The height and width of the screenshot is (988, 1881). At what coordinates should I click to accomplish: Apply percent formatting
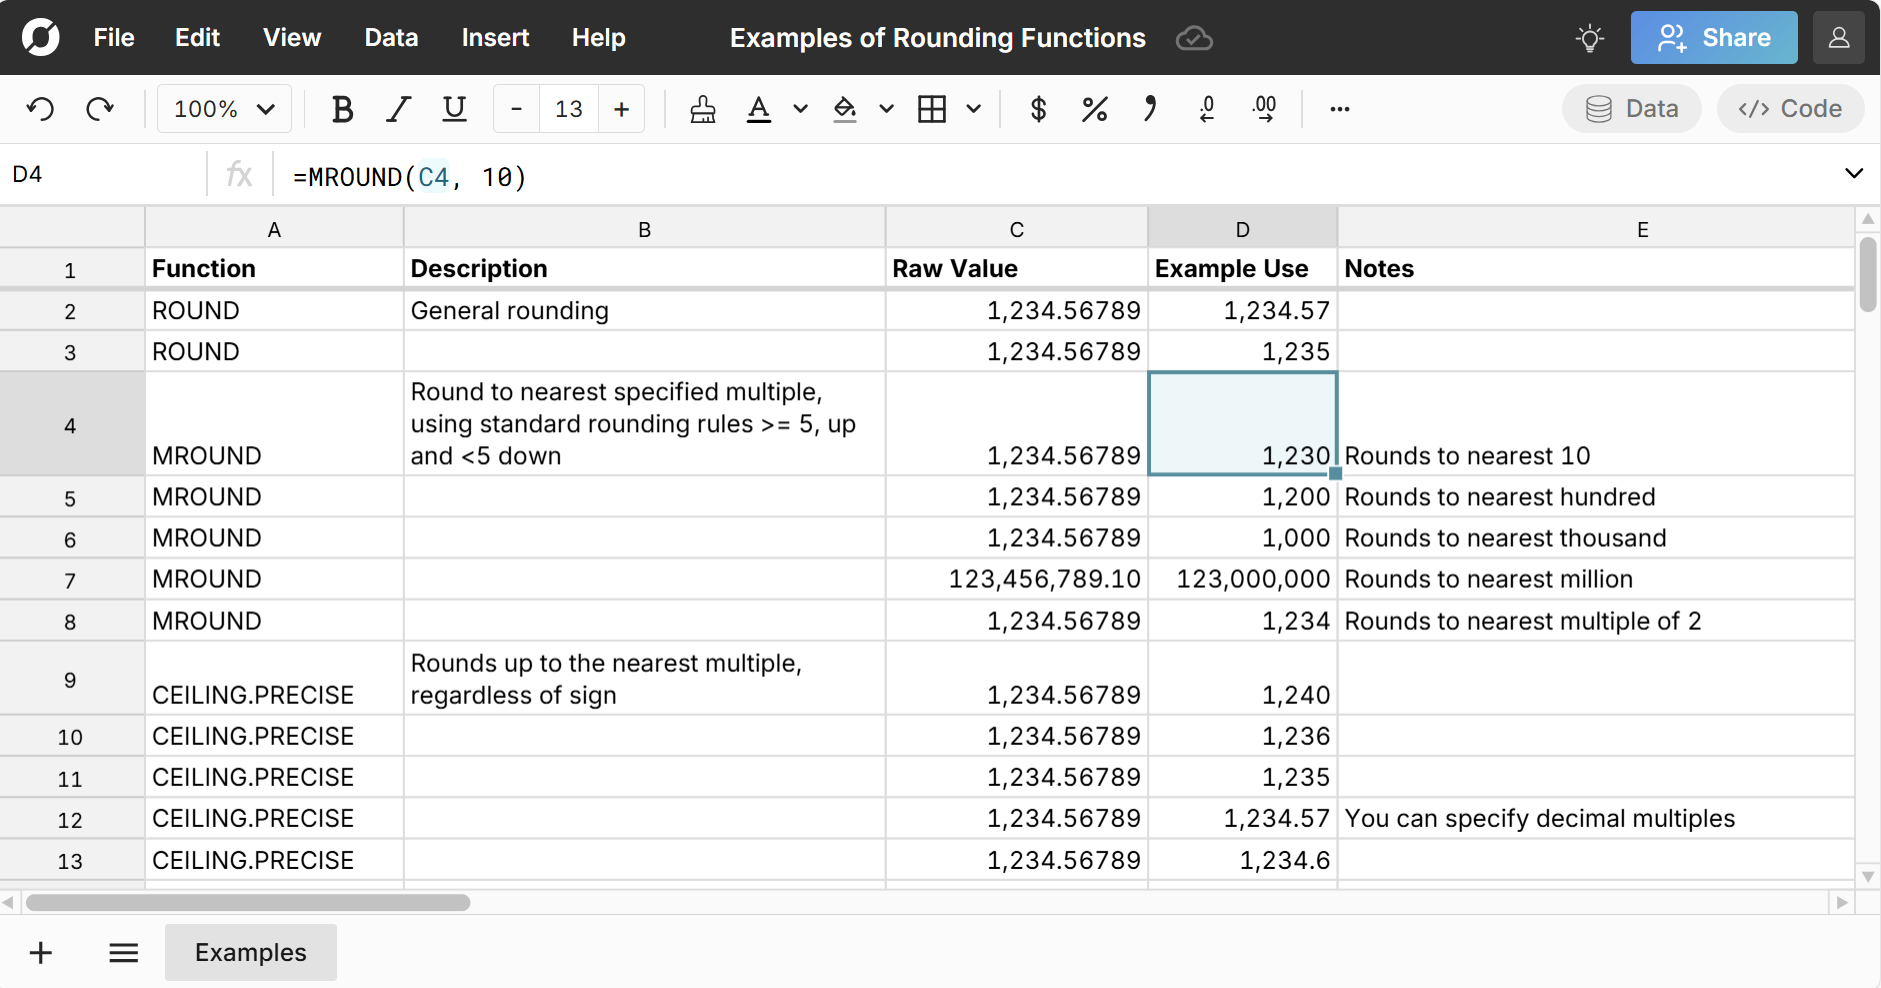[x=1094, y=109]
